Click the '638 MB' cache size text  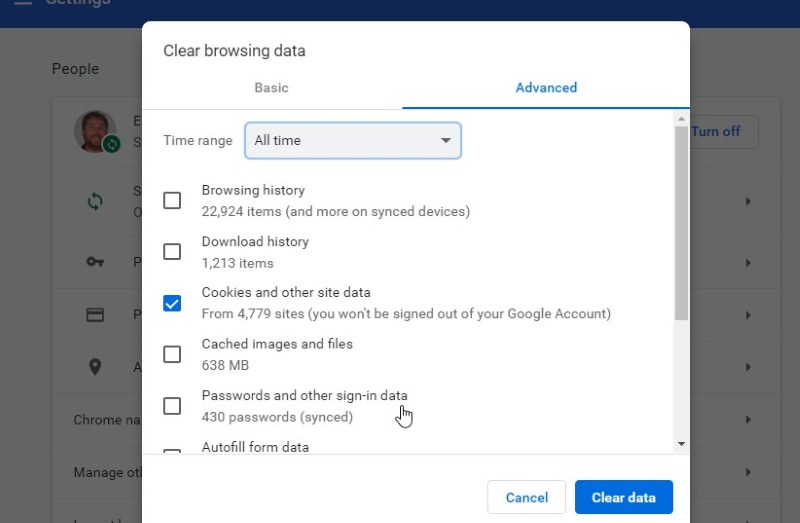225,365
